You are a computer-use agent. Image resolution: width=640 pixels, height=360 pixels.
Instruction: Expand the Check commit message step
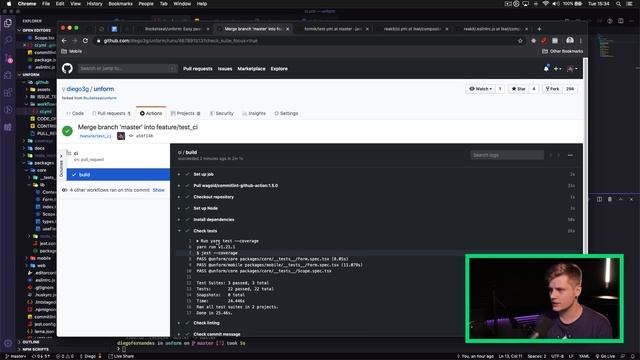[x=217, y=335]
